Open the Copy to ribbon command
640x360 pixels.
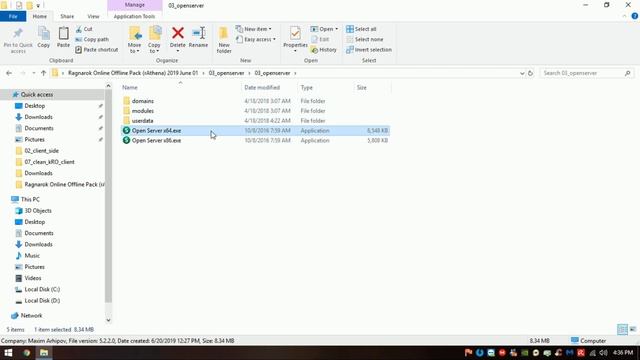154,40
